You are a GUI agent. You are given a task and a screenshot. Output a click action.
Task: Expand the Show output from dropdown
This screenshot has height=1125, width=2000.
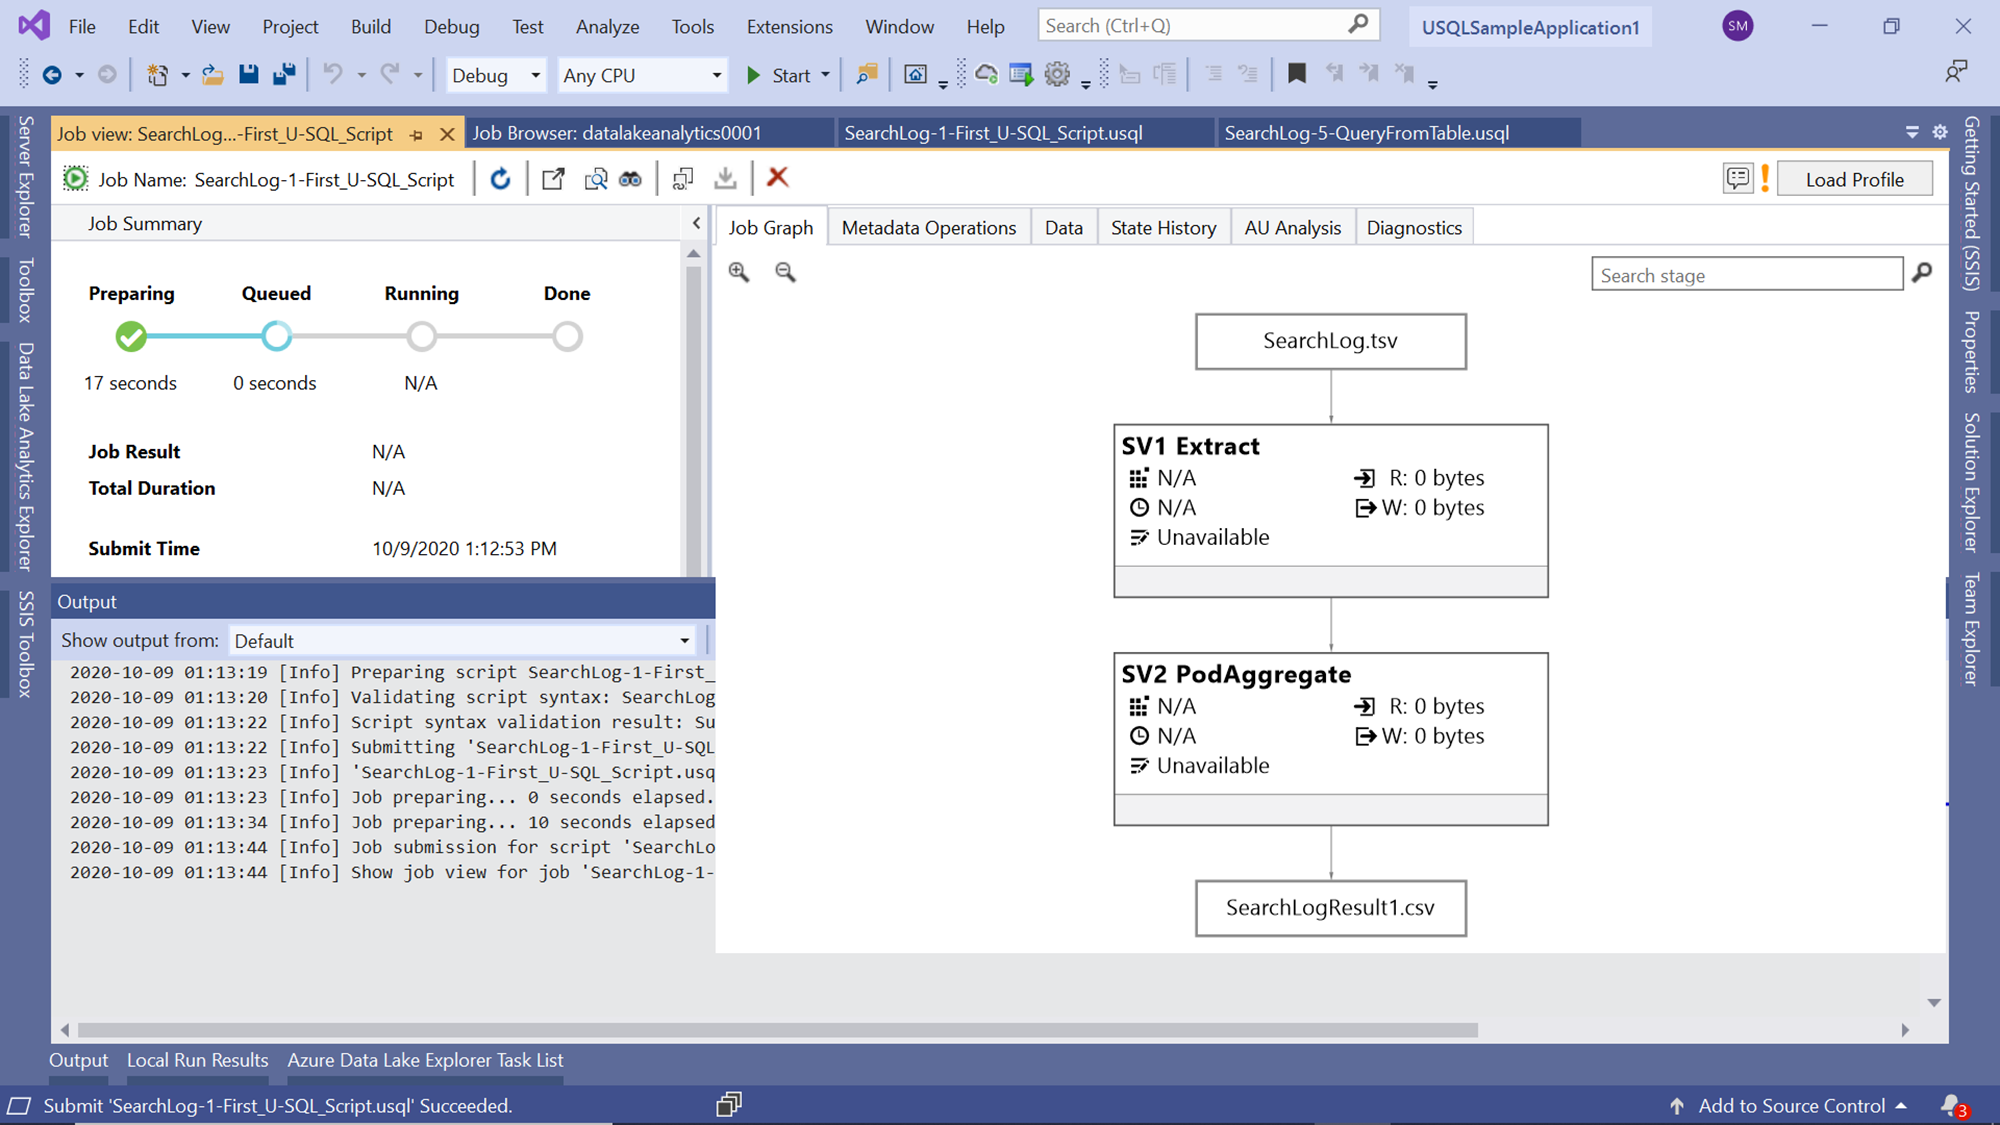coord(684,641)
